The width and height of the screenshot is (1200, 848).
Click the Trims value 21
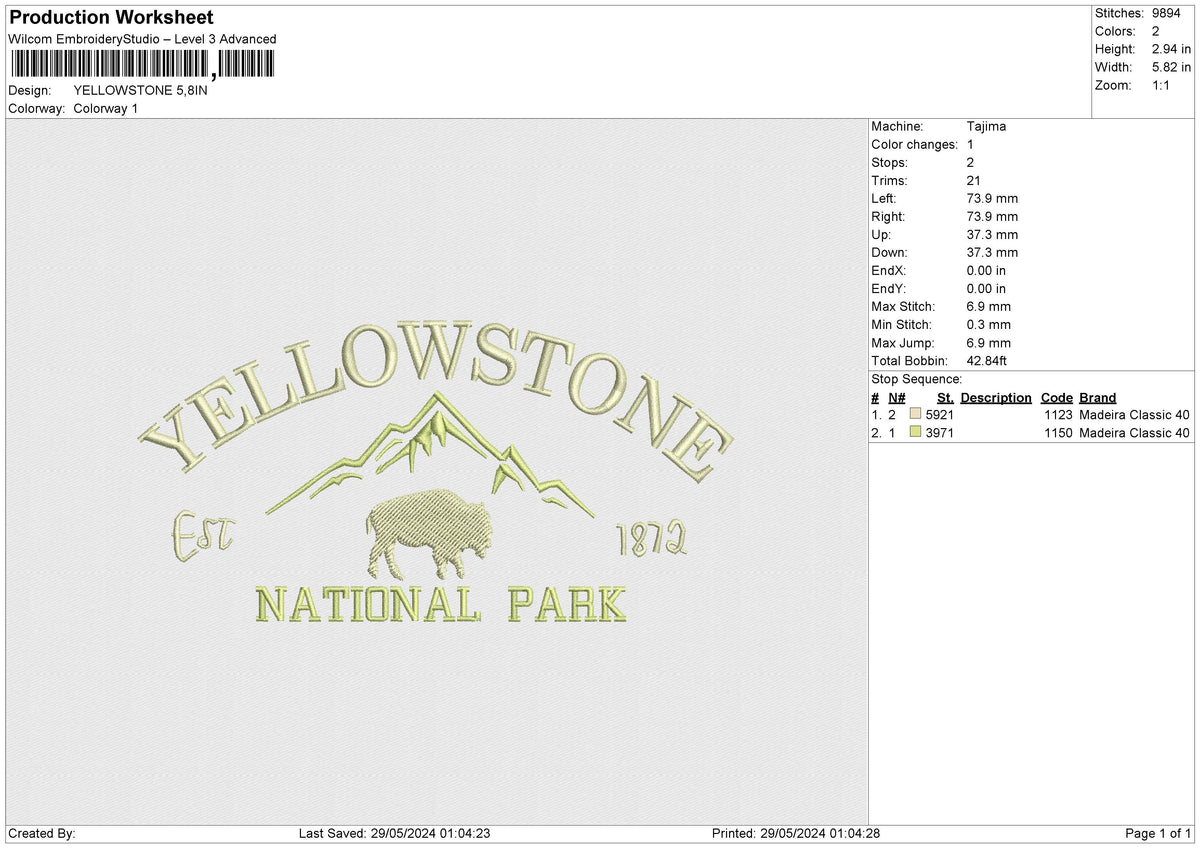(x=975, y=181)
